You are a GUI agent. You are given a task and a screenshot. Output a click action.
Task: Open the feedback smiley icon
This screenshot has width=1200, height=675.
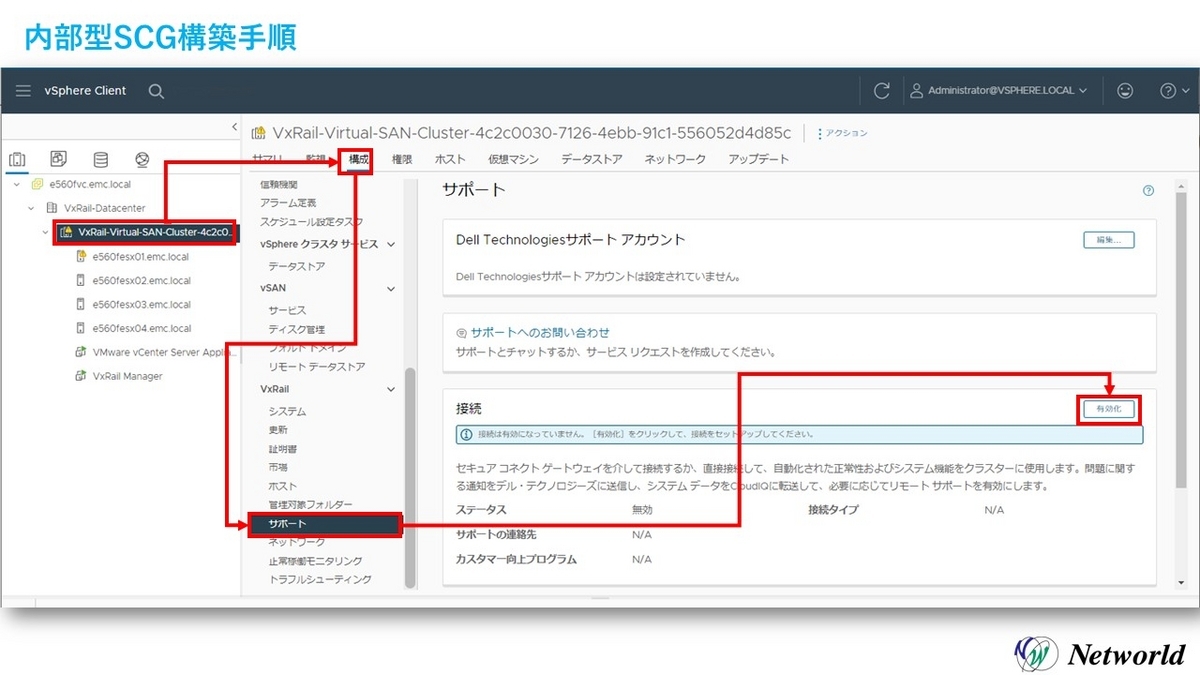(1125, 91)
